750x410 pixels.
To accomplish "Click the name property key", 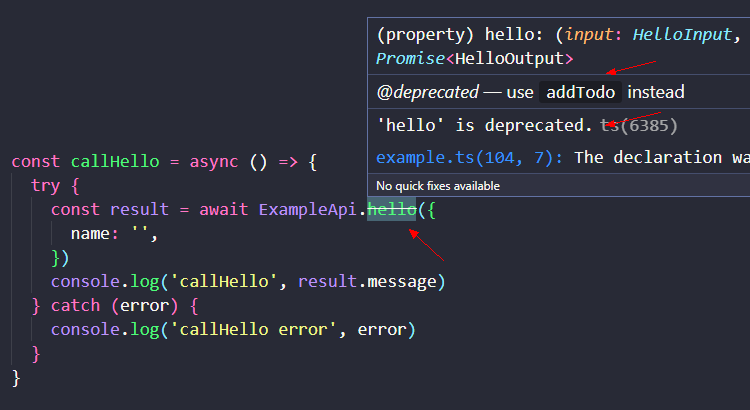I will (x=91, y=233).
